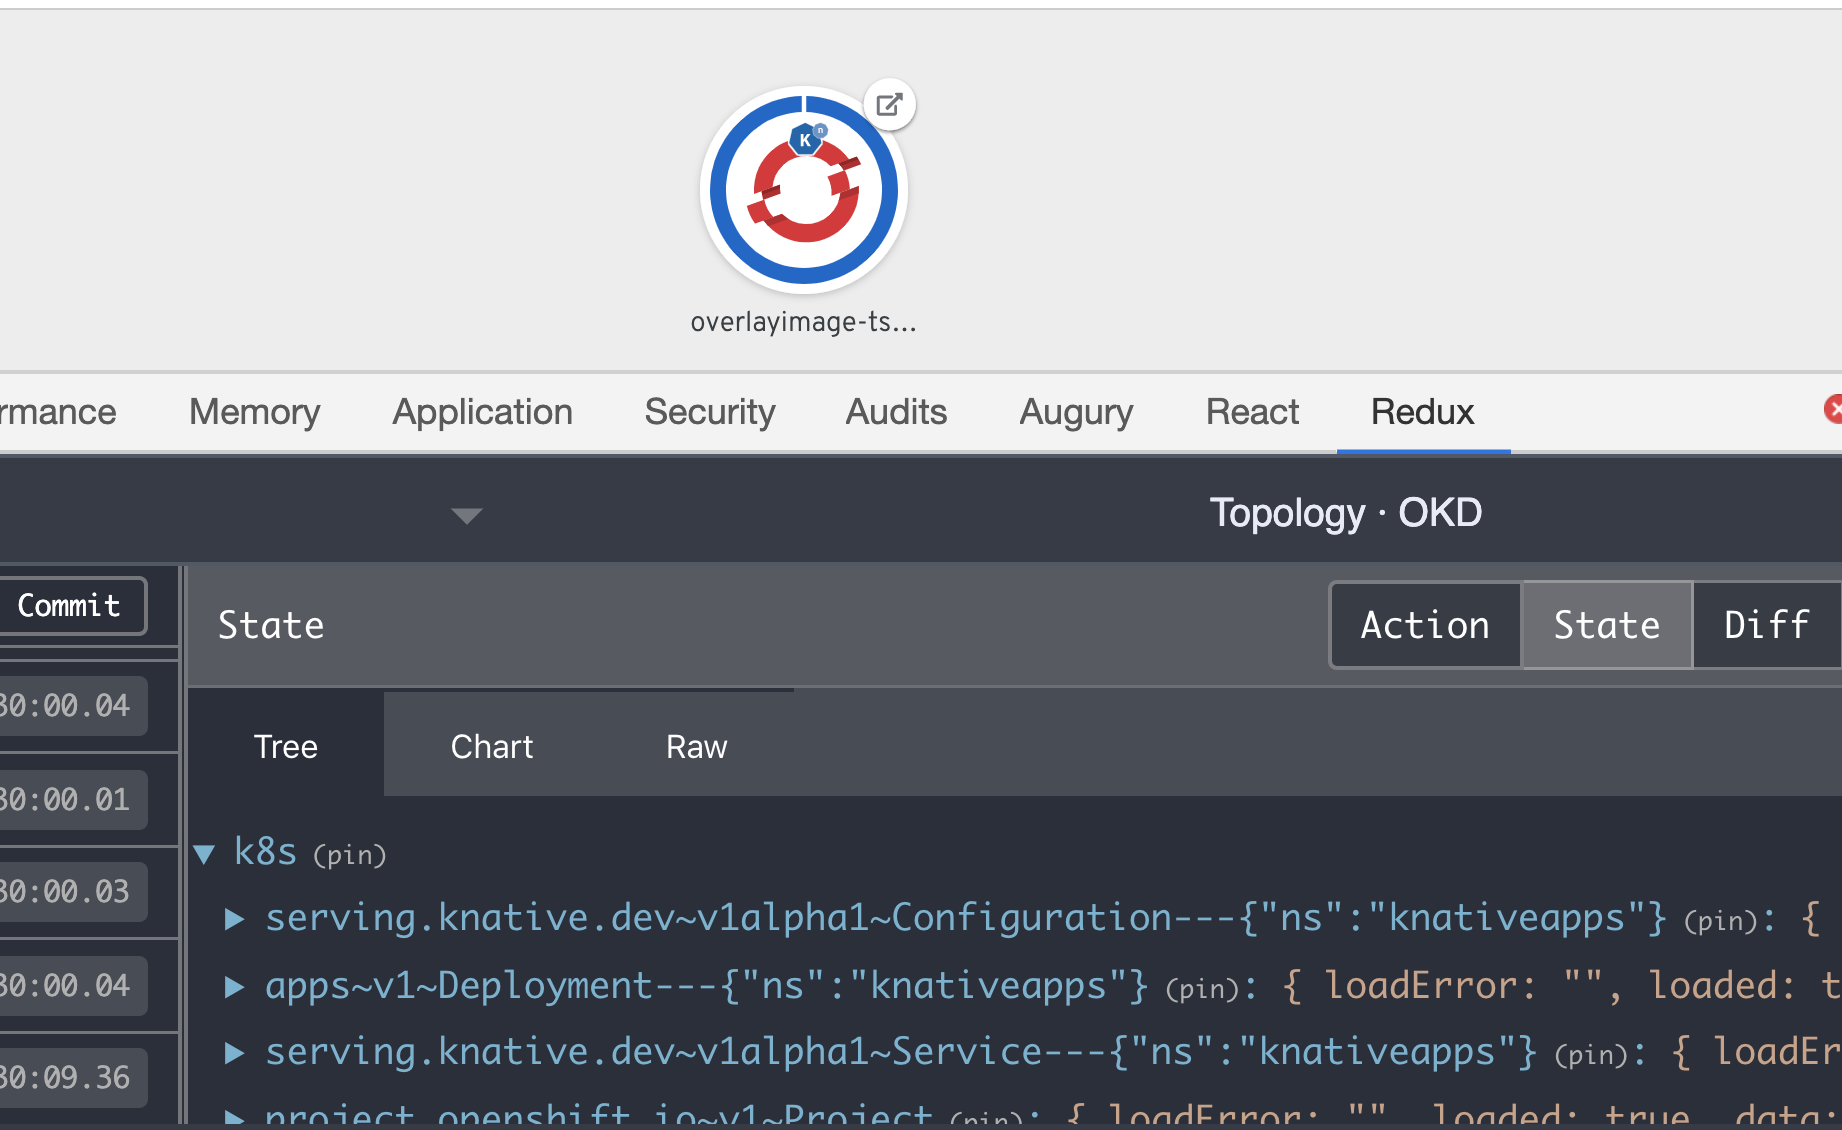Image resolution: width=1842 pixels, height=1130 pixels.
Task: Open the instance selector dropdown arrow
Action: tap(466, 516)
